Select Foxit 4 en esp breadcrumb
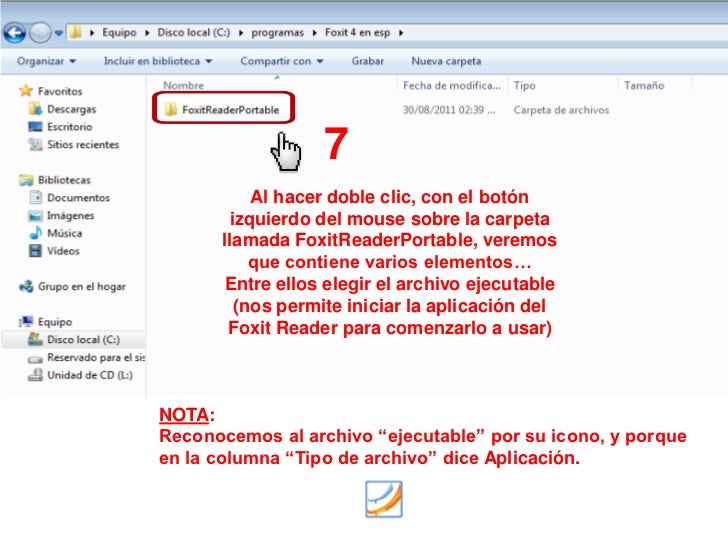 pyautogui.click(x=357, y=32)
